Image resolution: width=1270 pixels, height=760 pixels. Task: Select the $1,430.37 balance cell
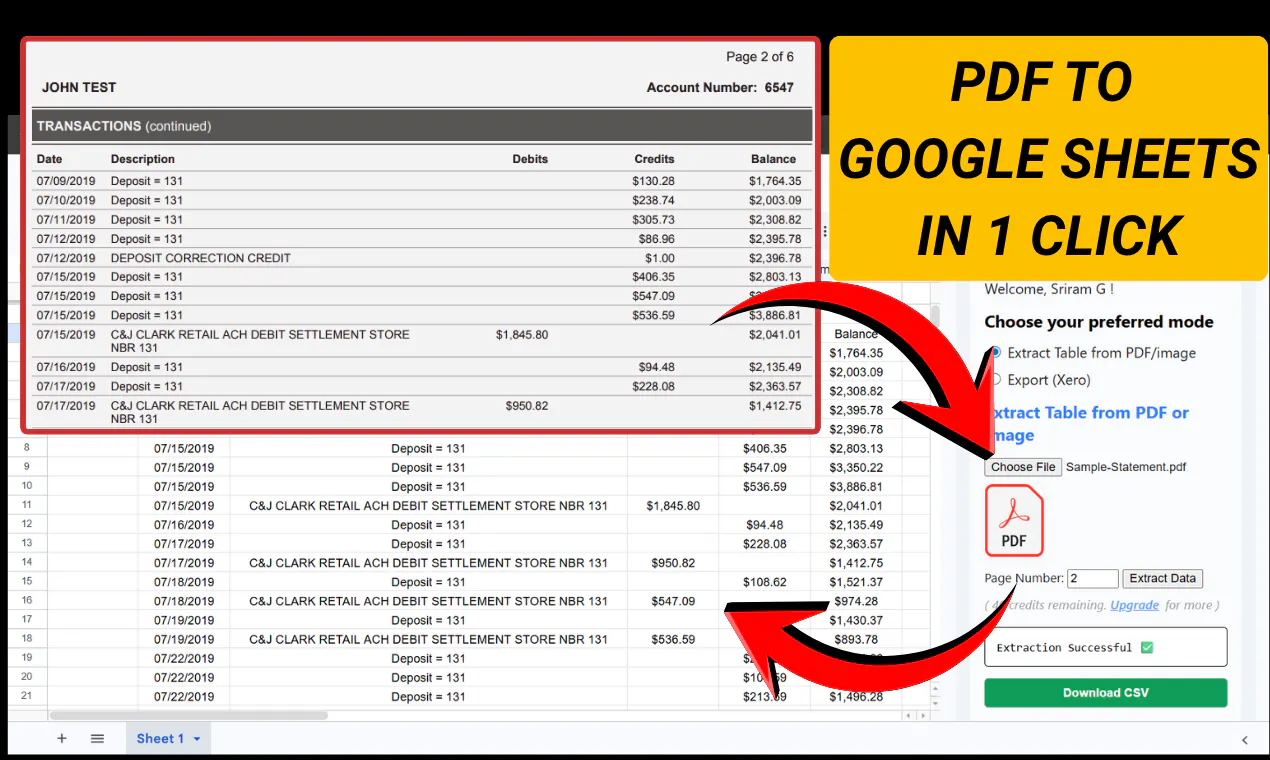pos(856,620)
